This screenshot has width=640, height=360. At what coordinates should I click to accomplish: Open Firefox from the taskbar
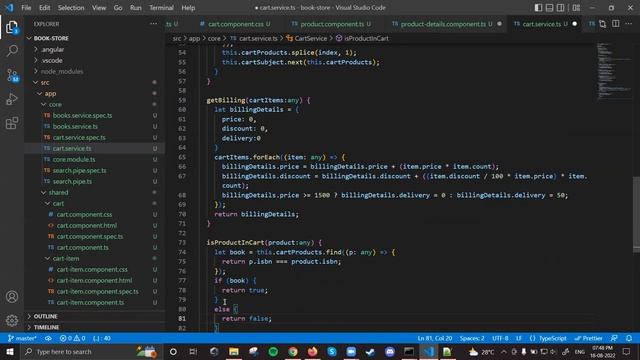click(312, 352)
